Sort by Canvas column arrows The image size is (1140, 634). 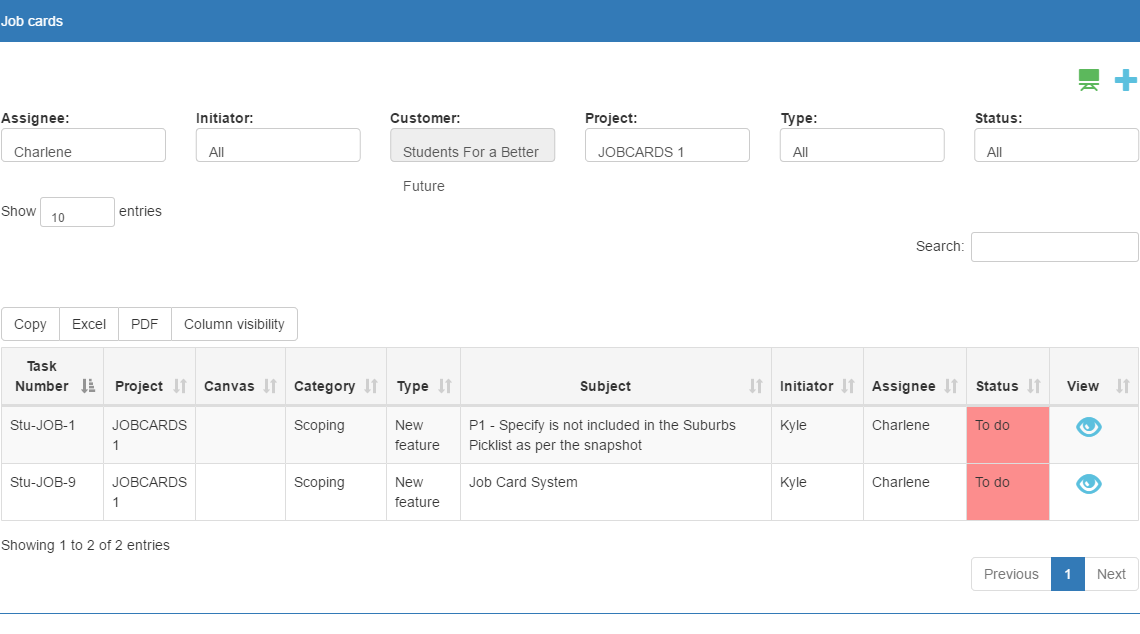[270, 386]
